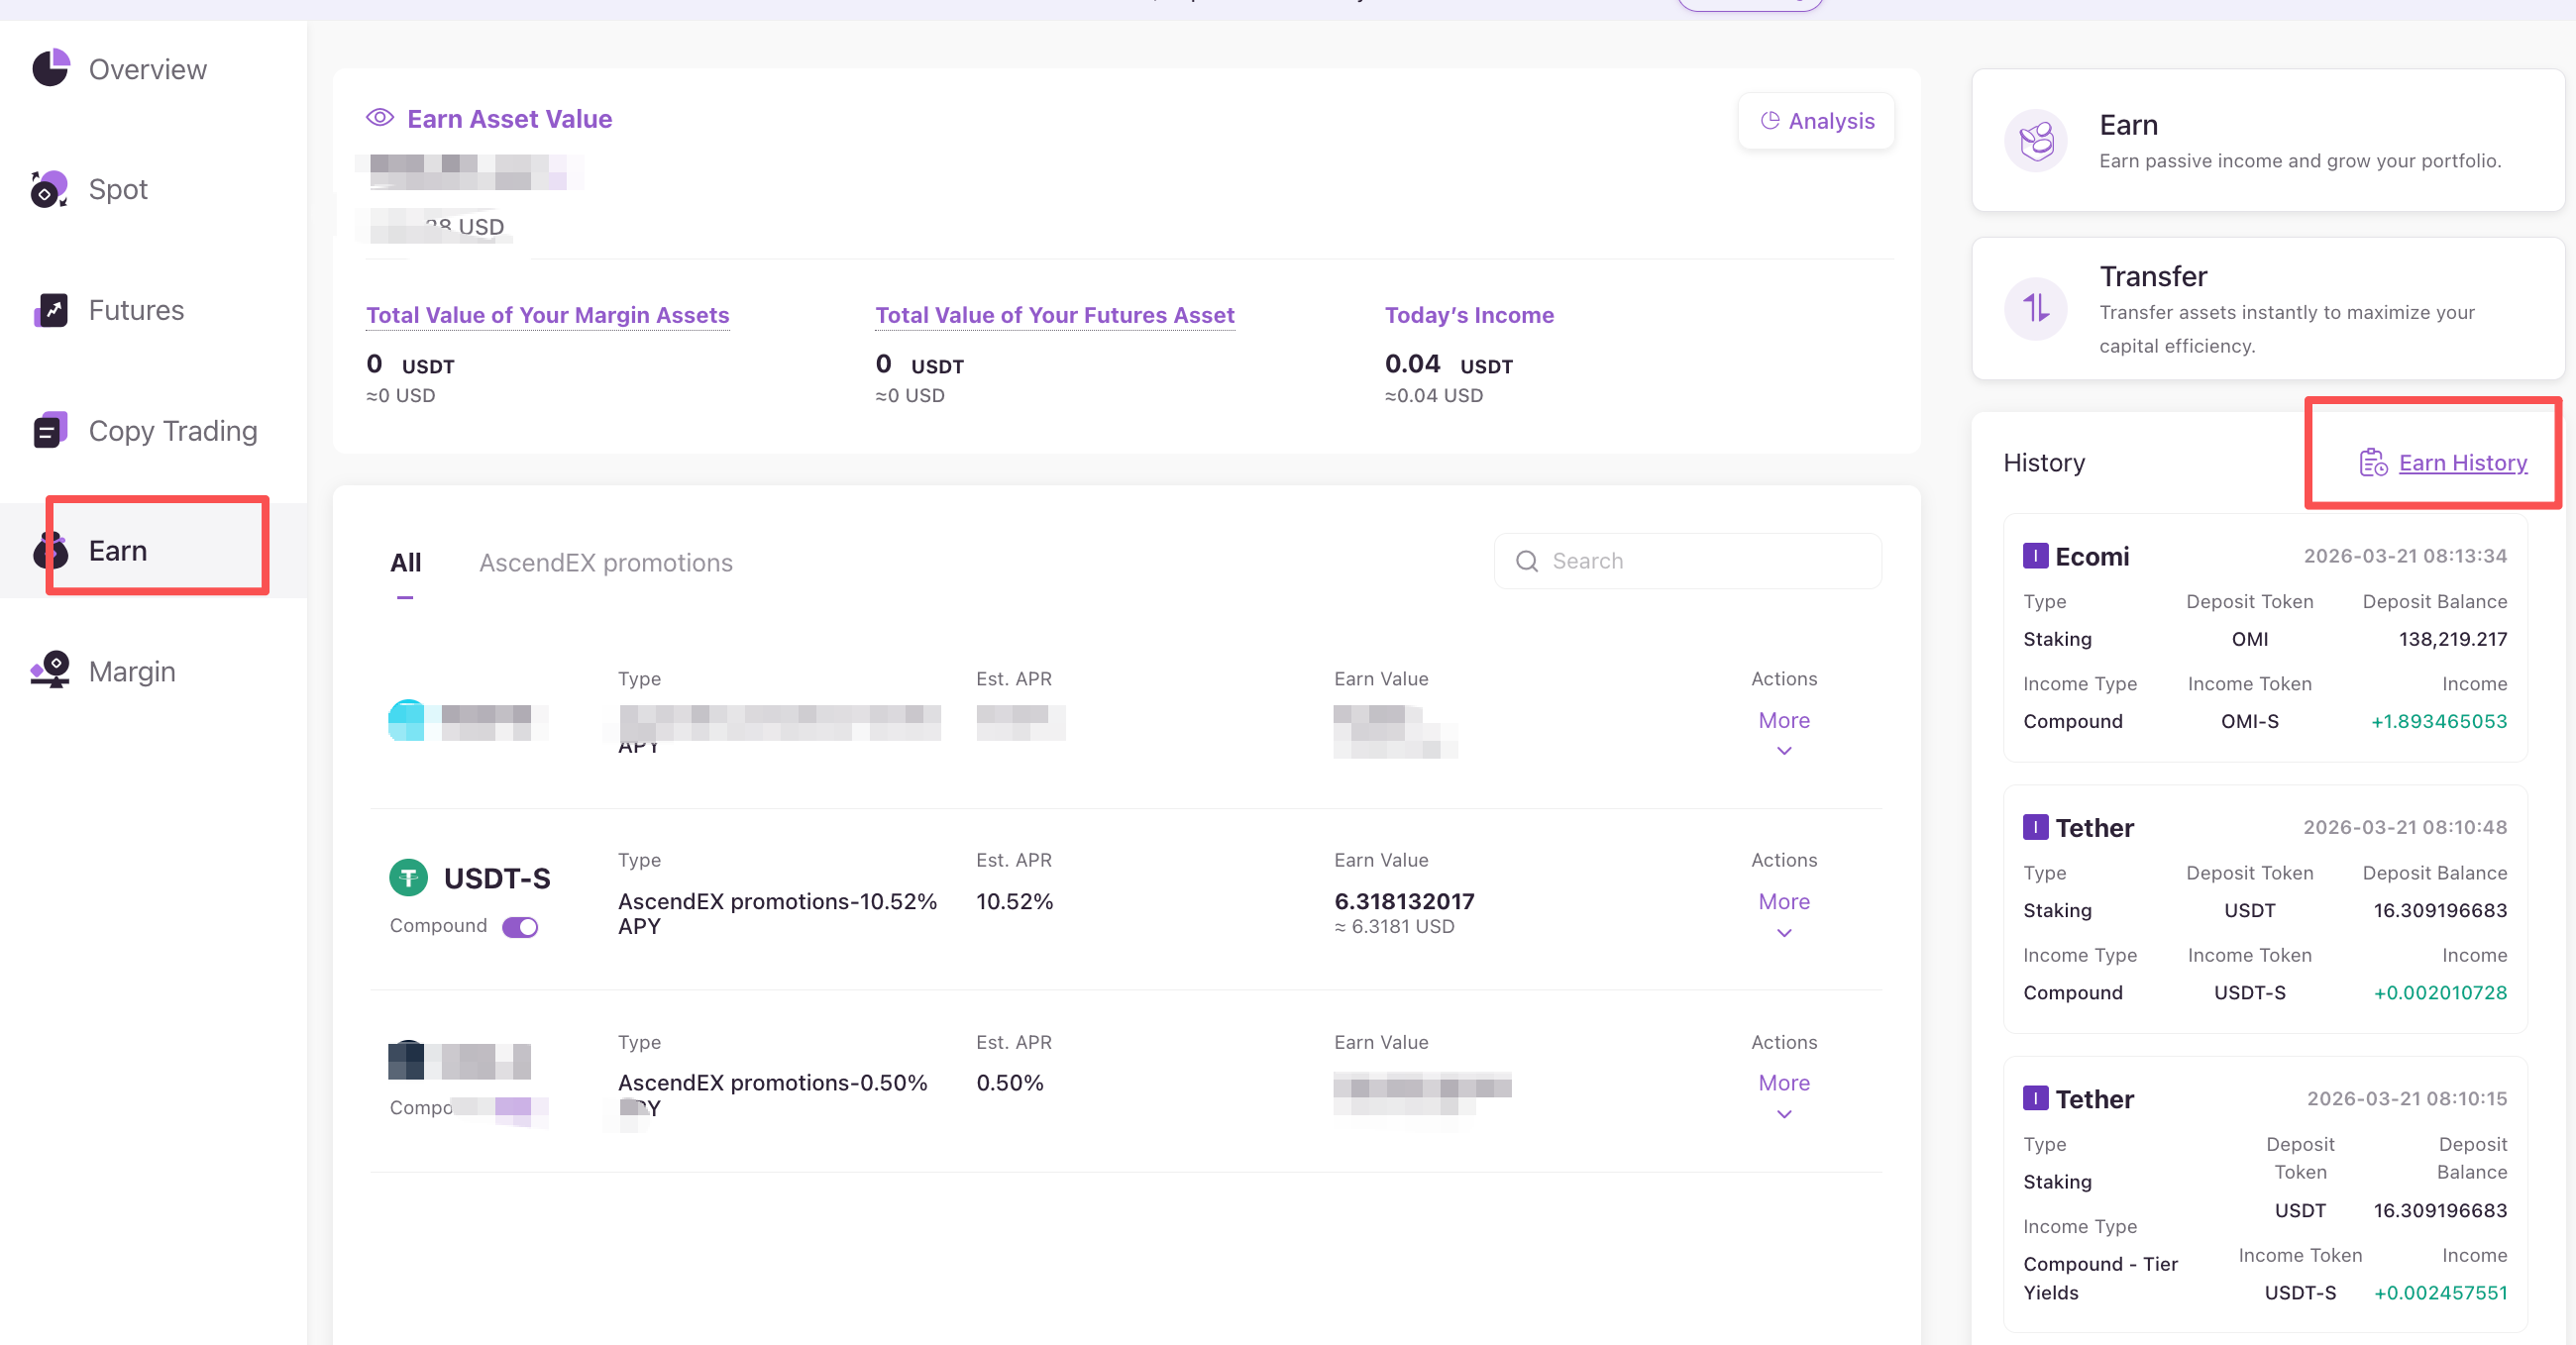Screen dimensions: 2576x1345
Task: Expand More actions for USDT-S row
Action: click(x=1783, y=902)
